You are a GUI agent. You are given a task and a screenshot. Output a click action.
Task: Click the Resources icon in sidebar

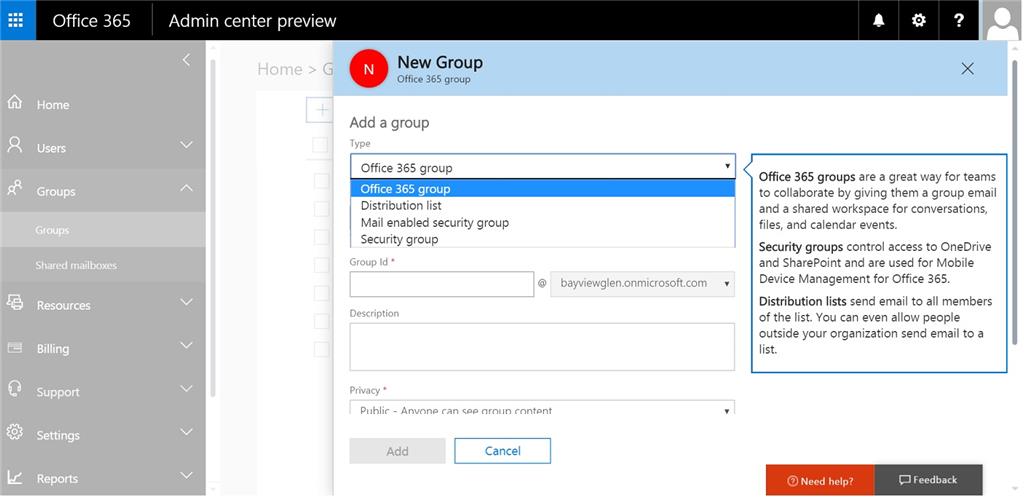point(14,302)
